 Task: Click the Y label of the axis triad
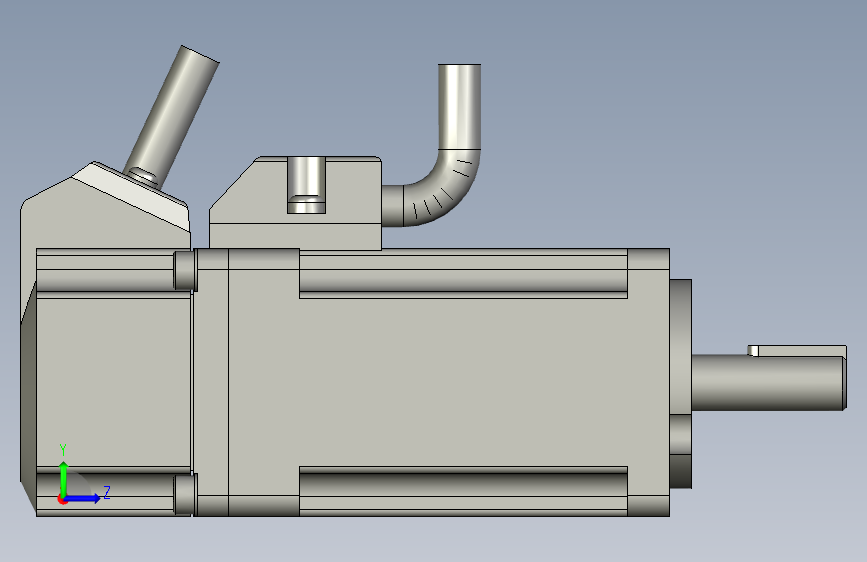coord(63,450)
